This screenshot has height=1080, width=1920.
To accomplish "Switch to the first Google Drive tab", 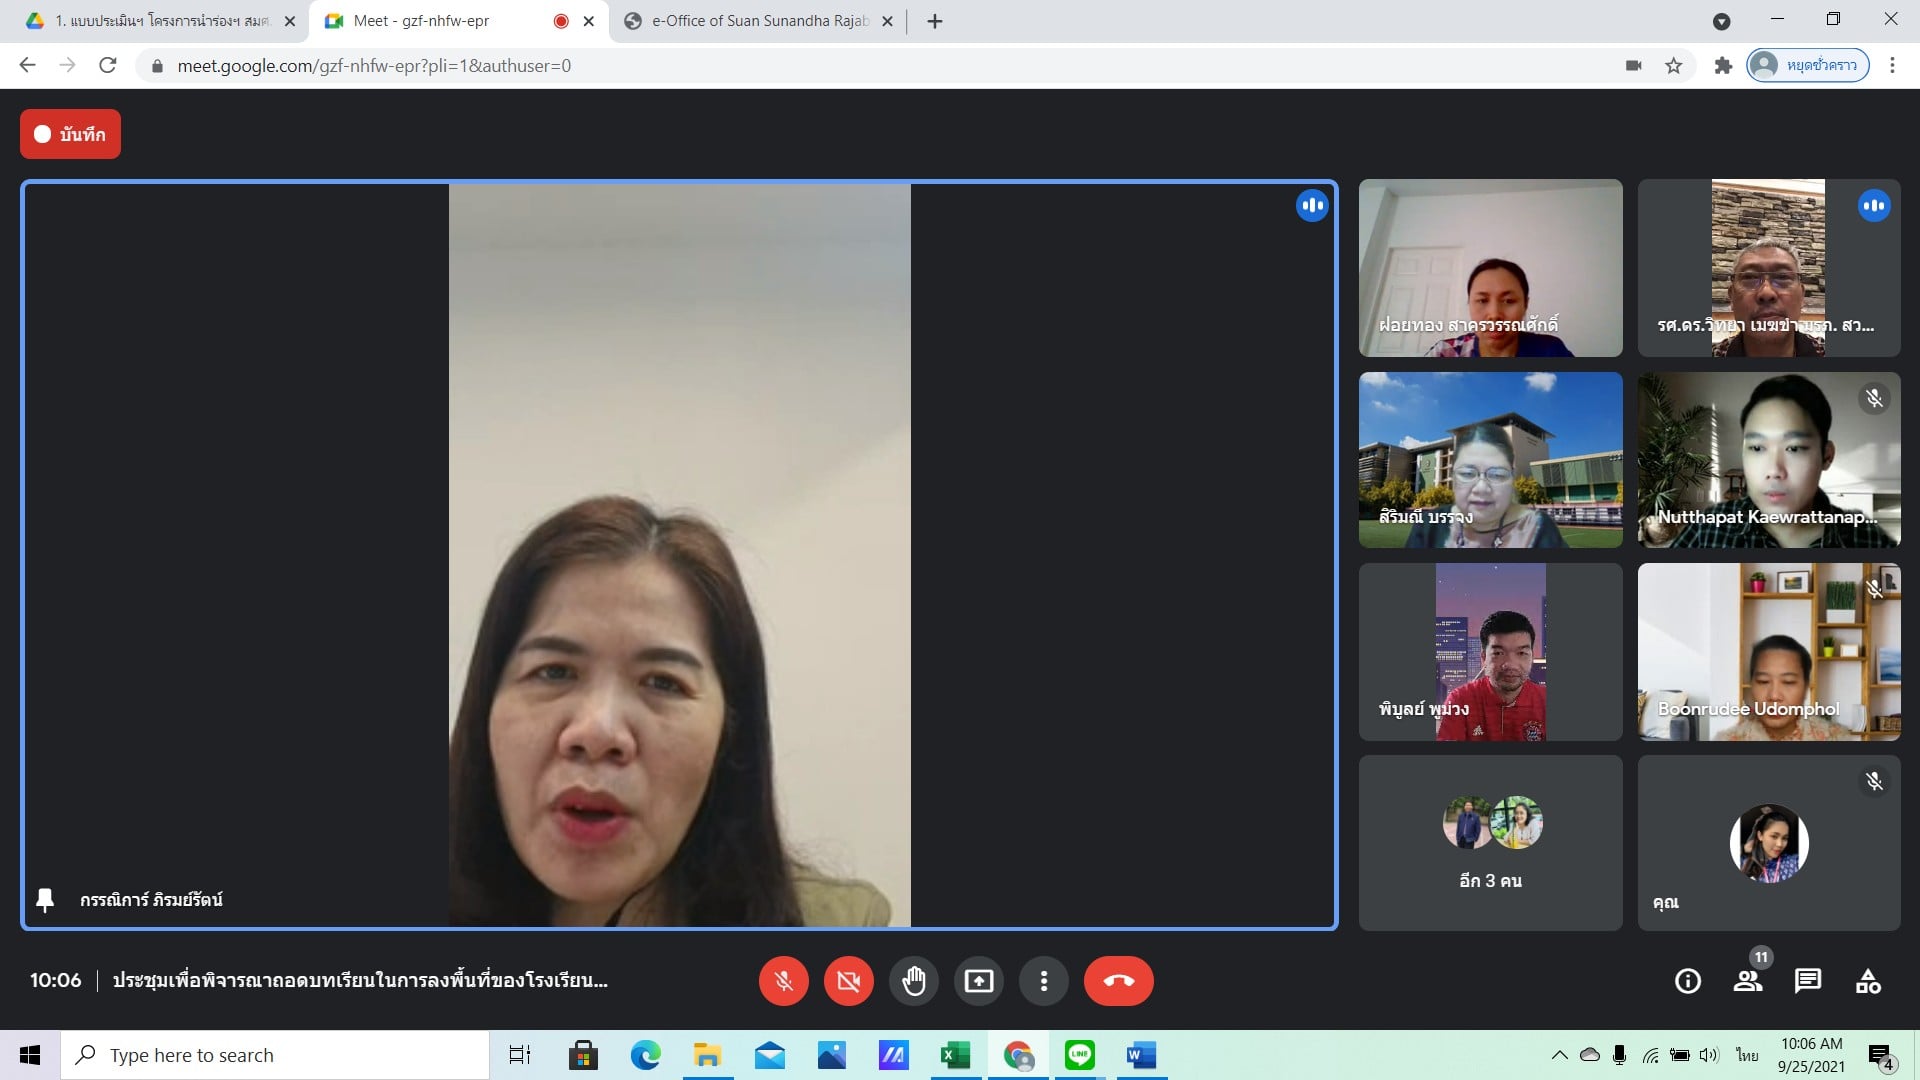I will coord(160,21).
